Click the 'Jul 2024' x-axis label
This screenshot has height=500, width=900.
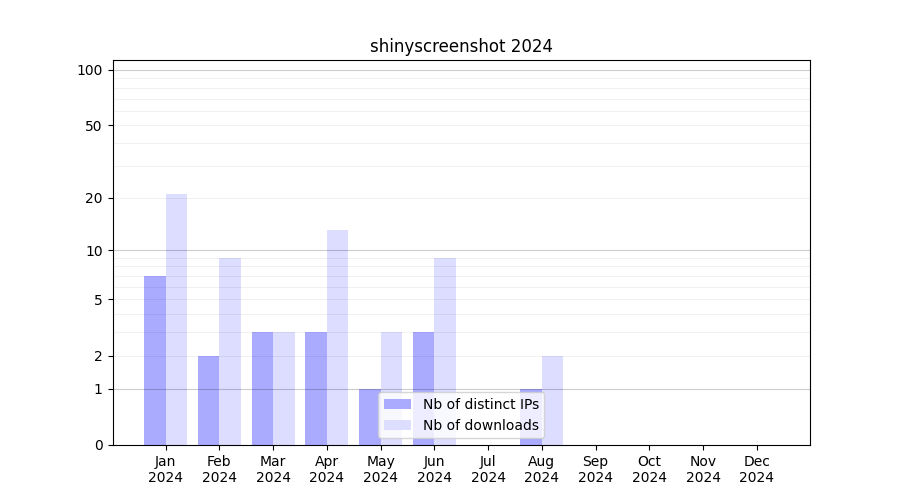(488, 469)
